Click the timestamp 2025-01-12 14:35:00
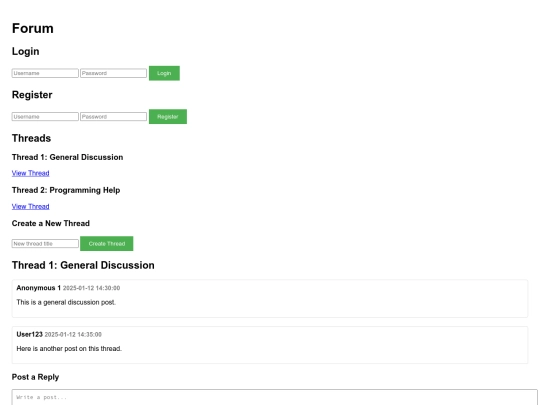This screenshot has height=405, width=540. tap(73, 334)
